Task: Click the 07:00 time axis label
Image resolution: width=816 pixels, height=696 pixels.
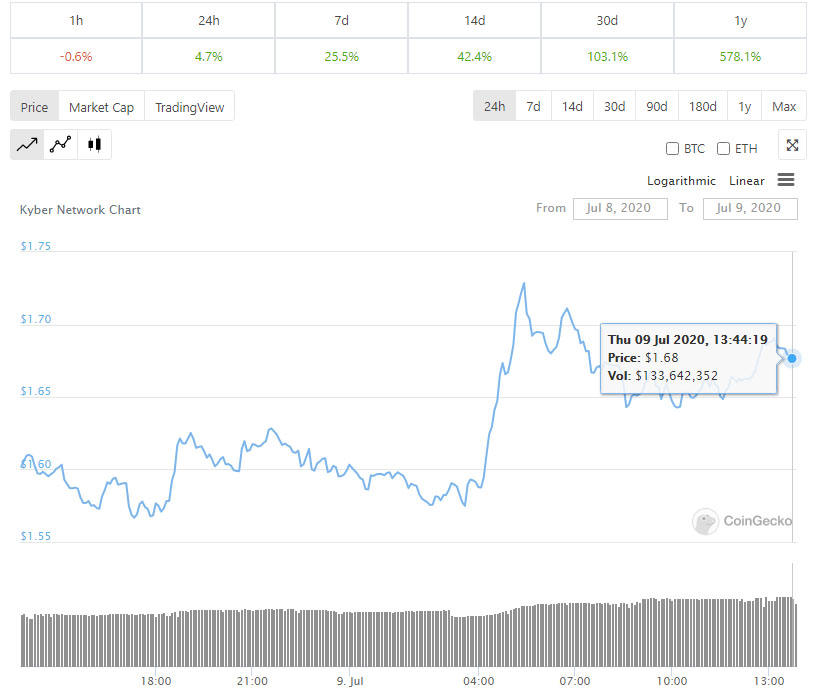Action: (x=575, y=681)
